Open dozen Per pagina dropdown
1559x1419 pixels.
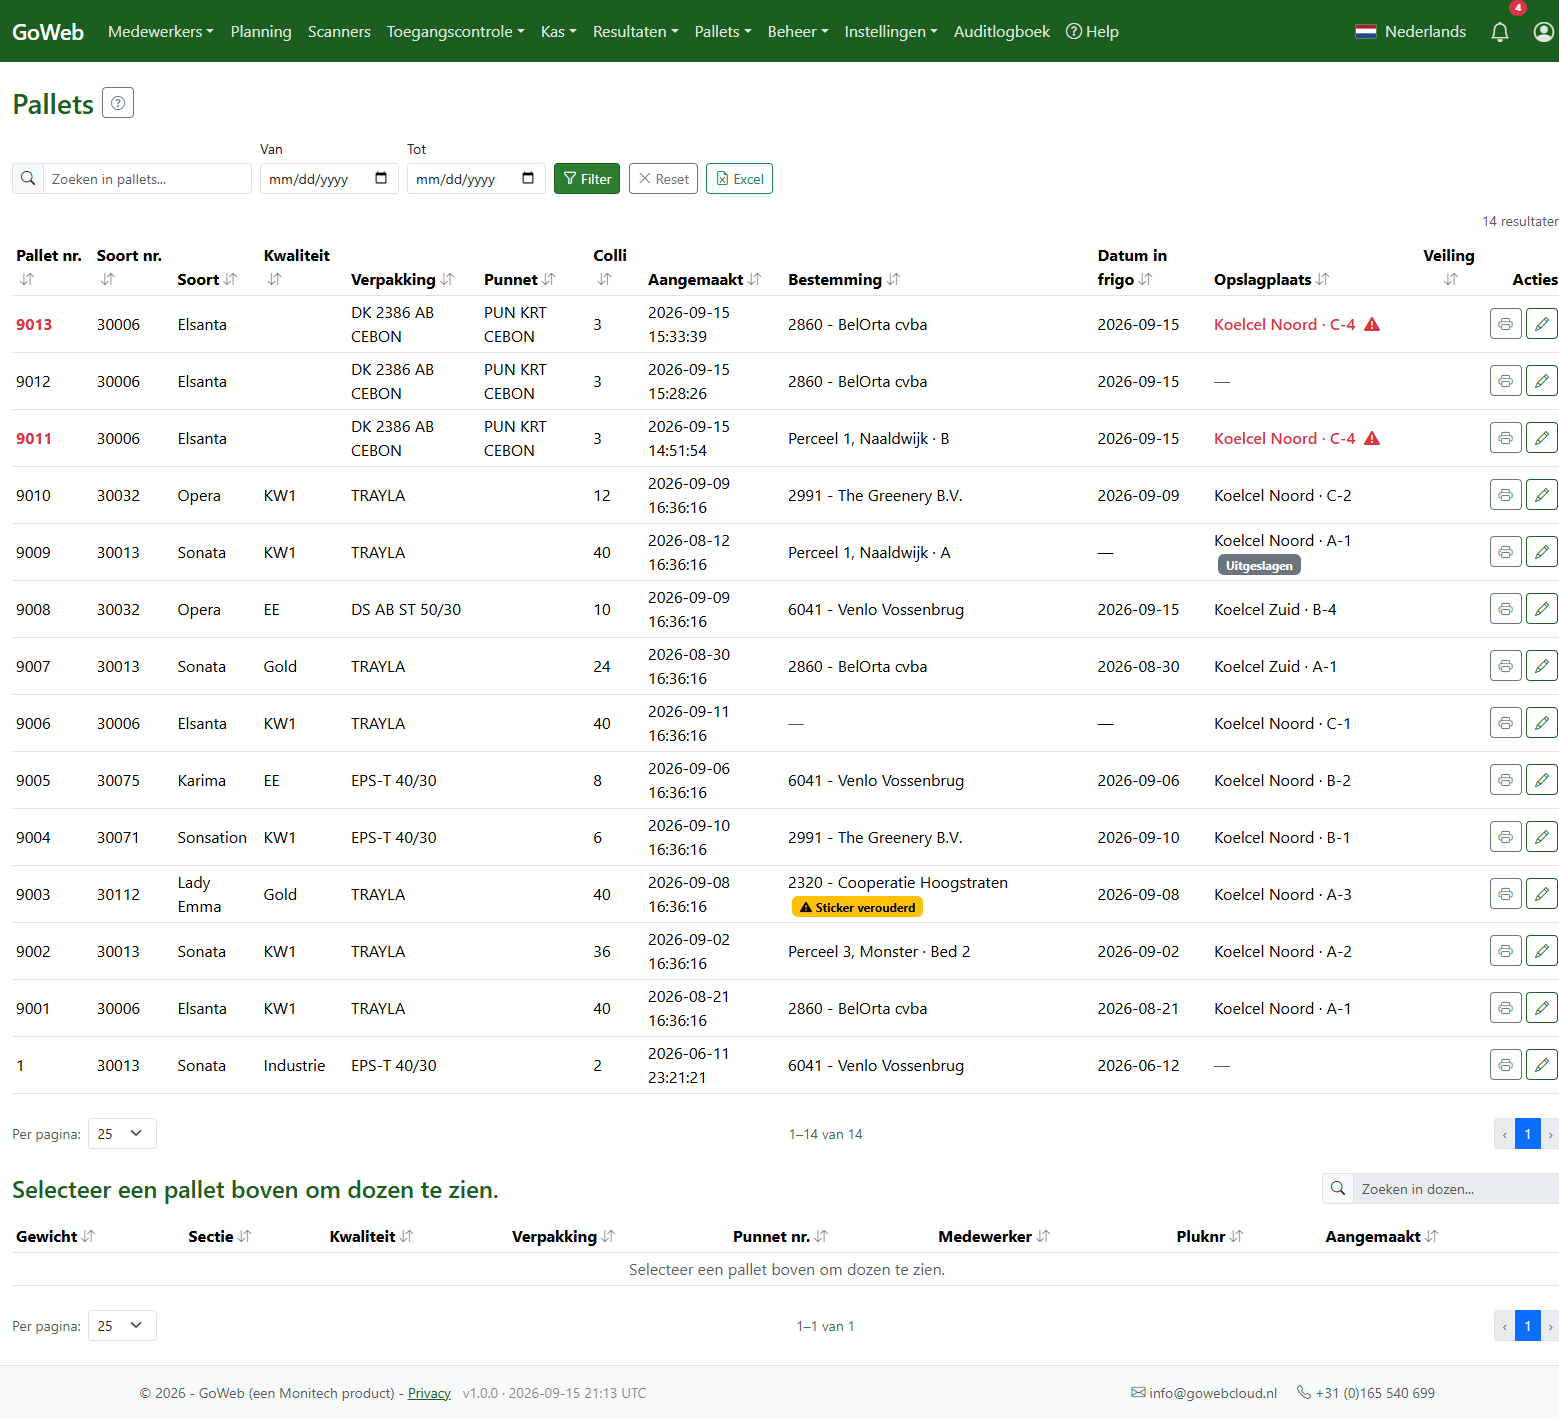point(122,1326)
